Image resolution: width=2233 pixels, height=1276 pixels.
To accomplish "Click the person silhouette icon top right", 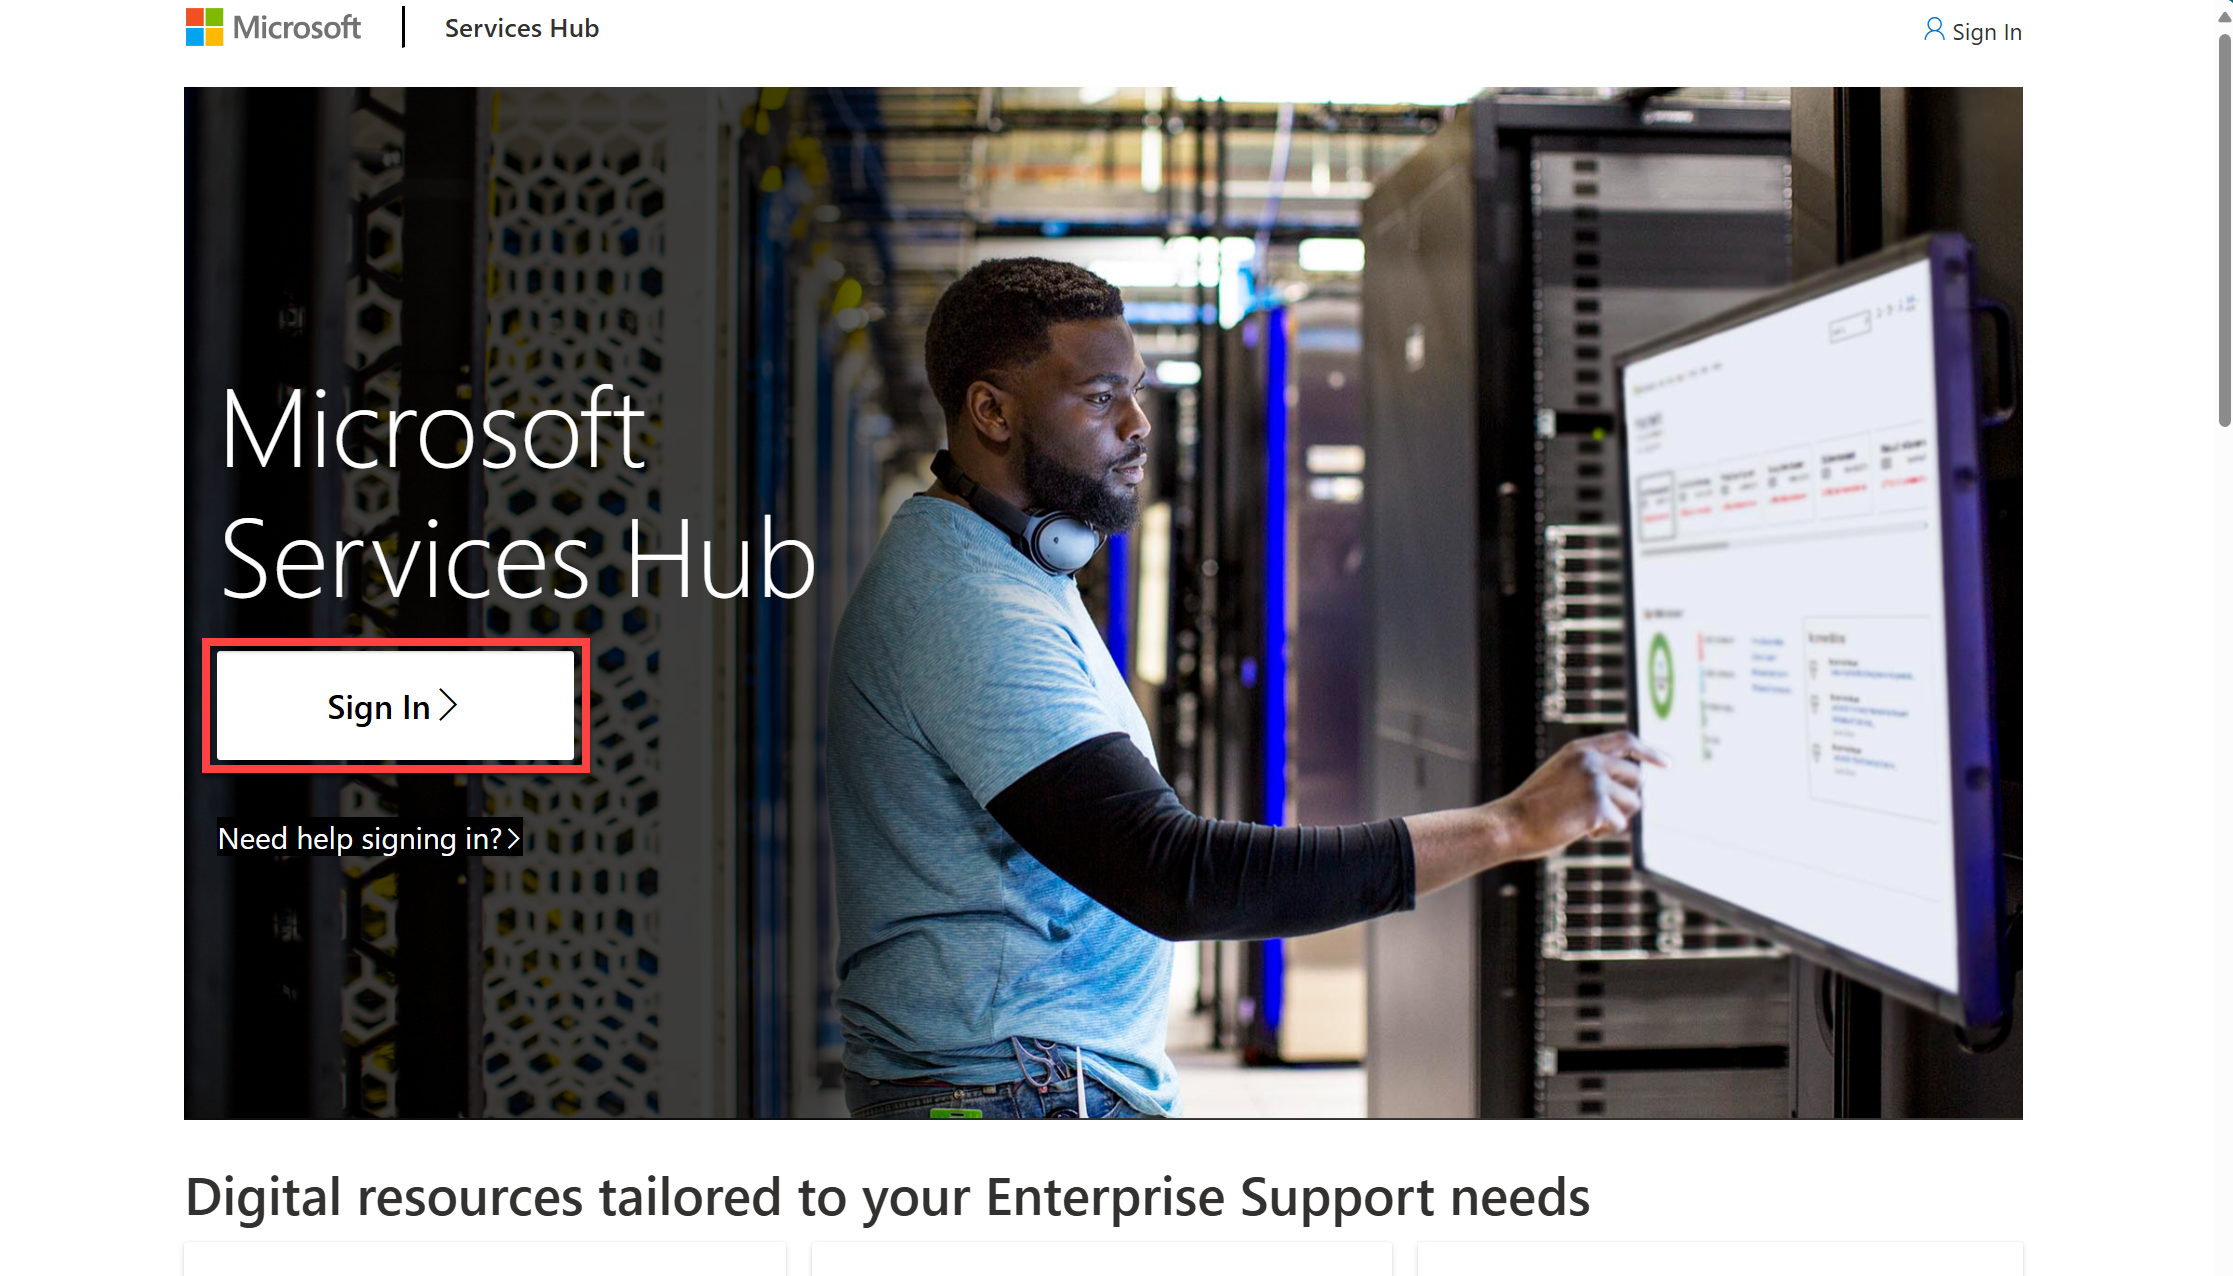I will (1934, 29).
